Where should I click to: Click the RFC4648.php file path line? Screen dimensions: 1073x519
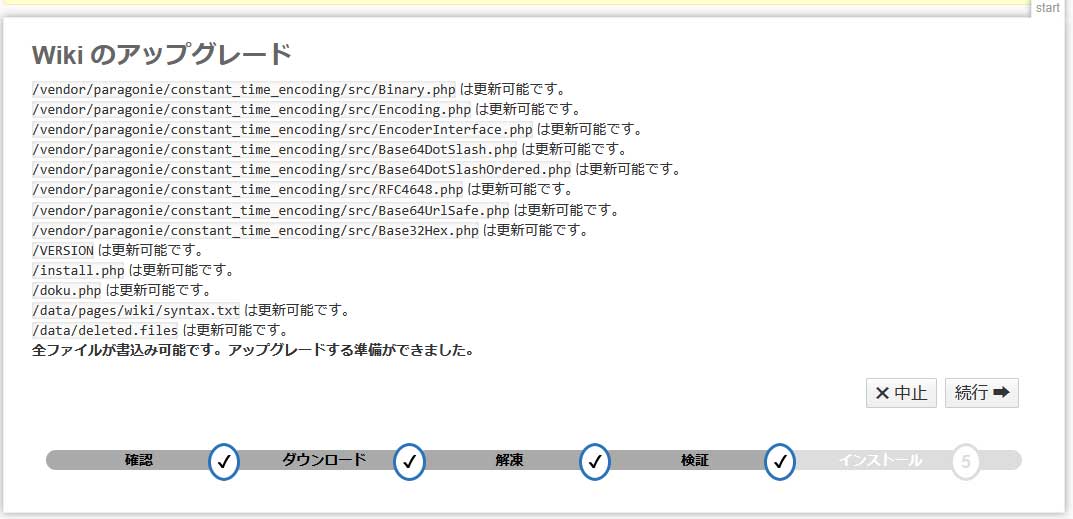tap(302, 190)
